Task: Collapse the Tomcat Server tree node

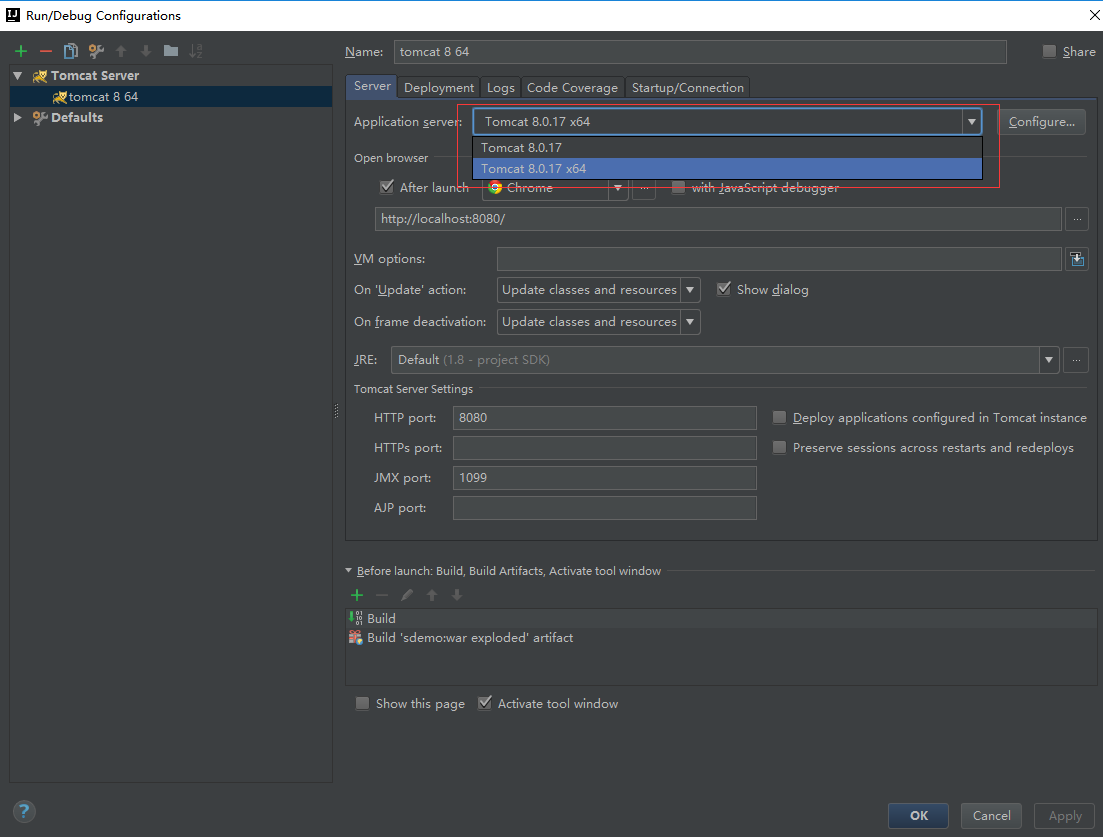Action: click(x=18, y=75)
